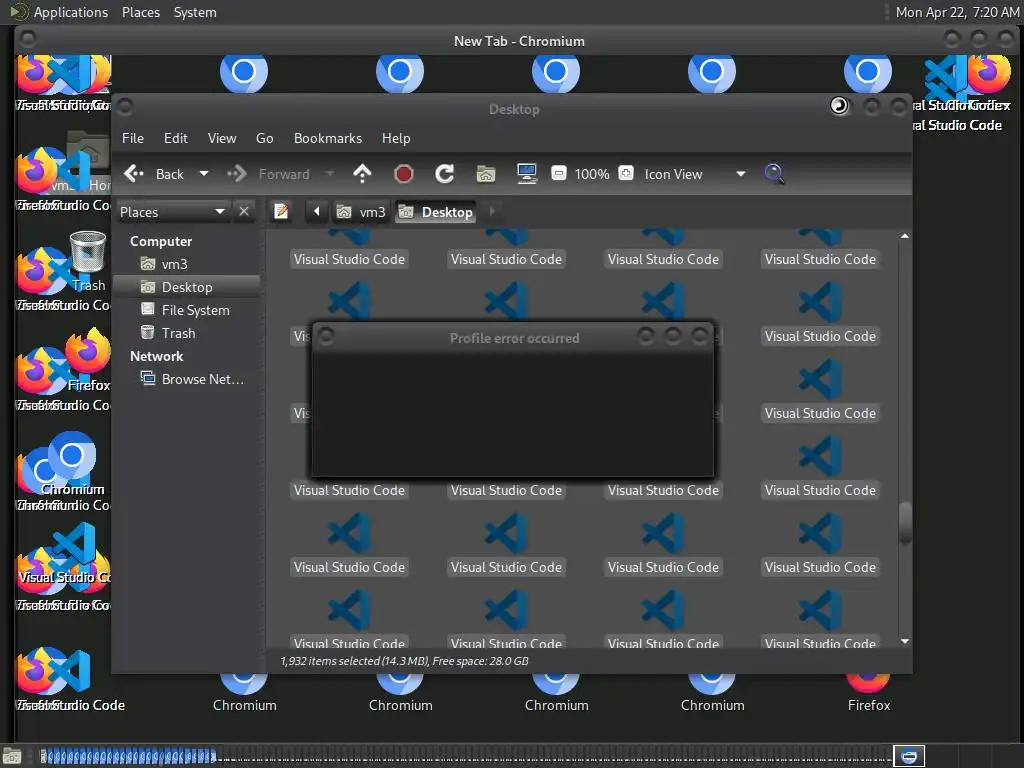
Task: Click 'New Tab - Chromium' window title
Action: (519, 40)
